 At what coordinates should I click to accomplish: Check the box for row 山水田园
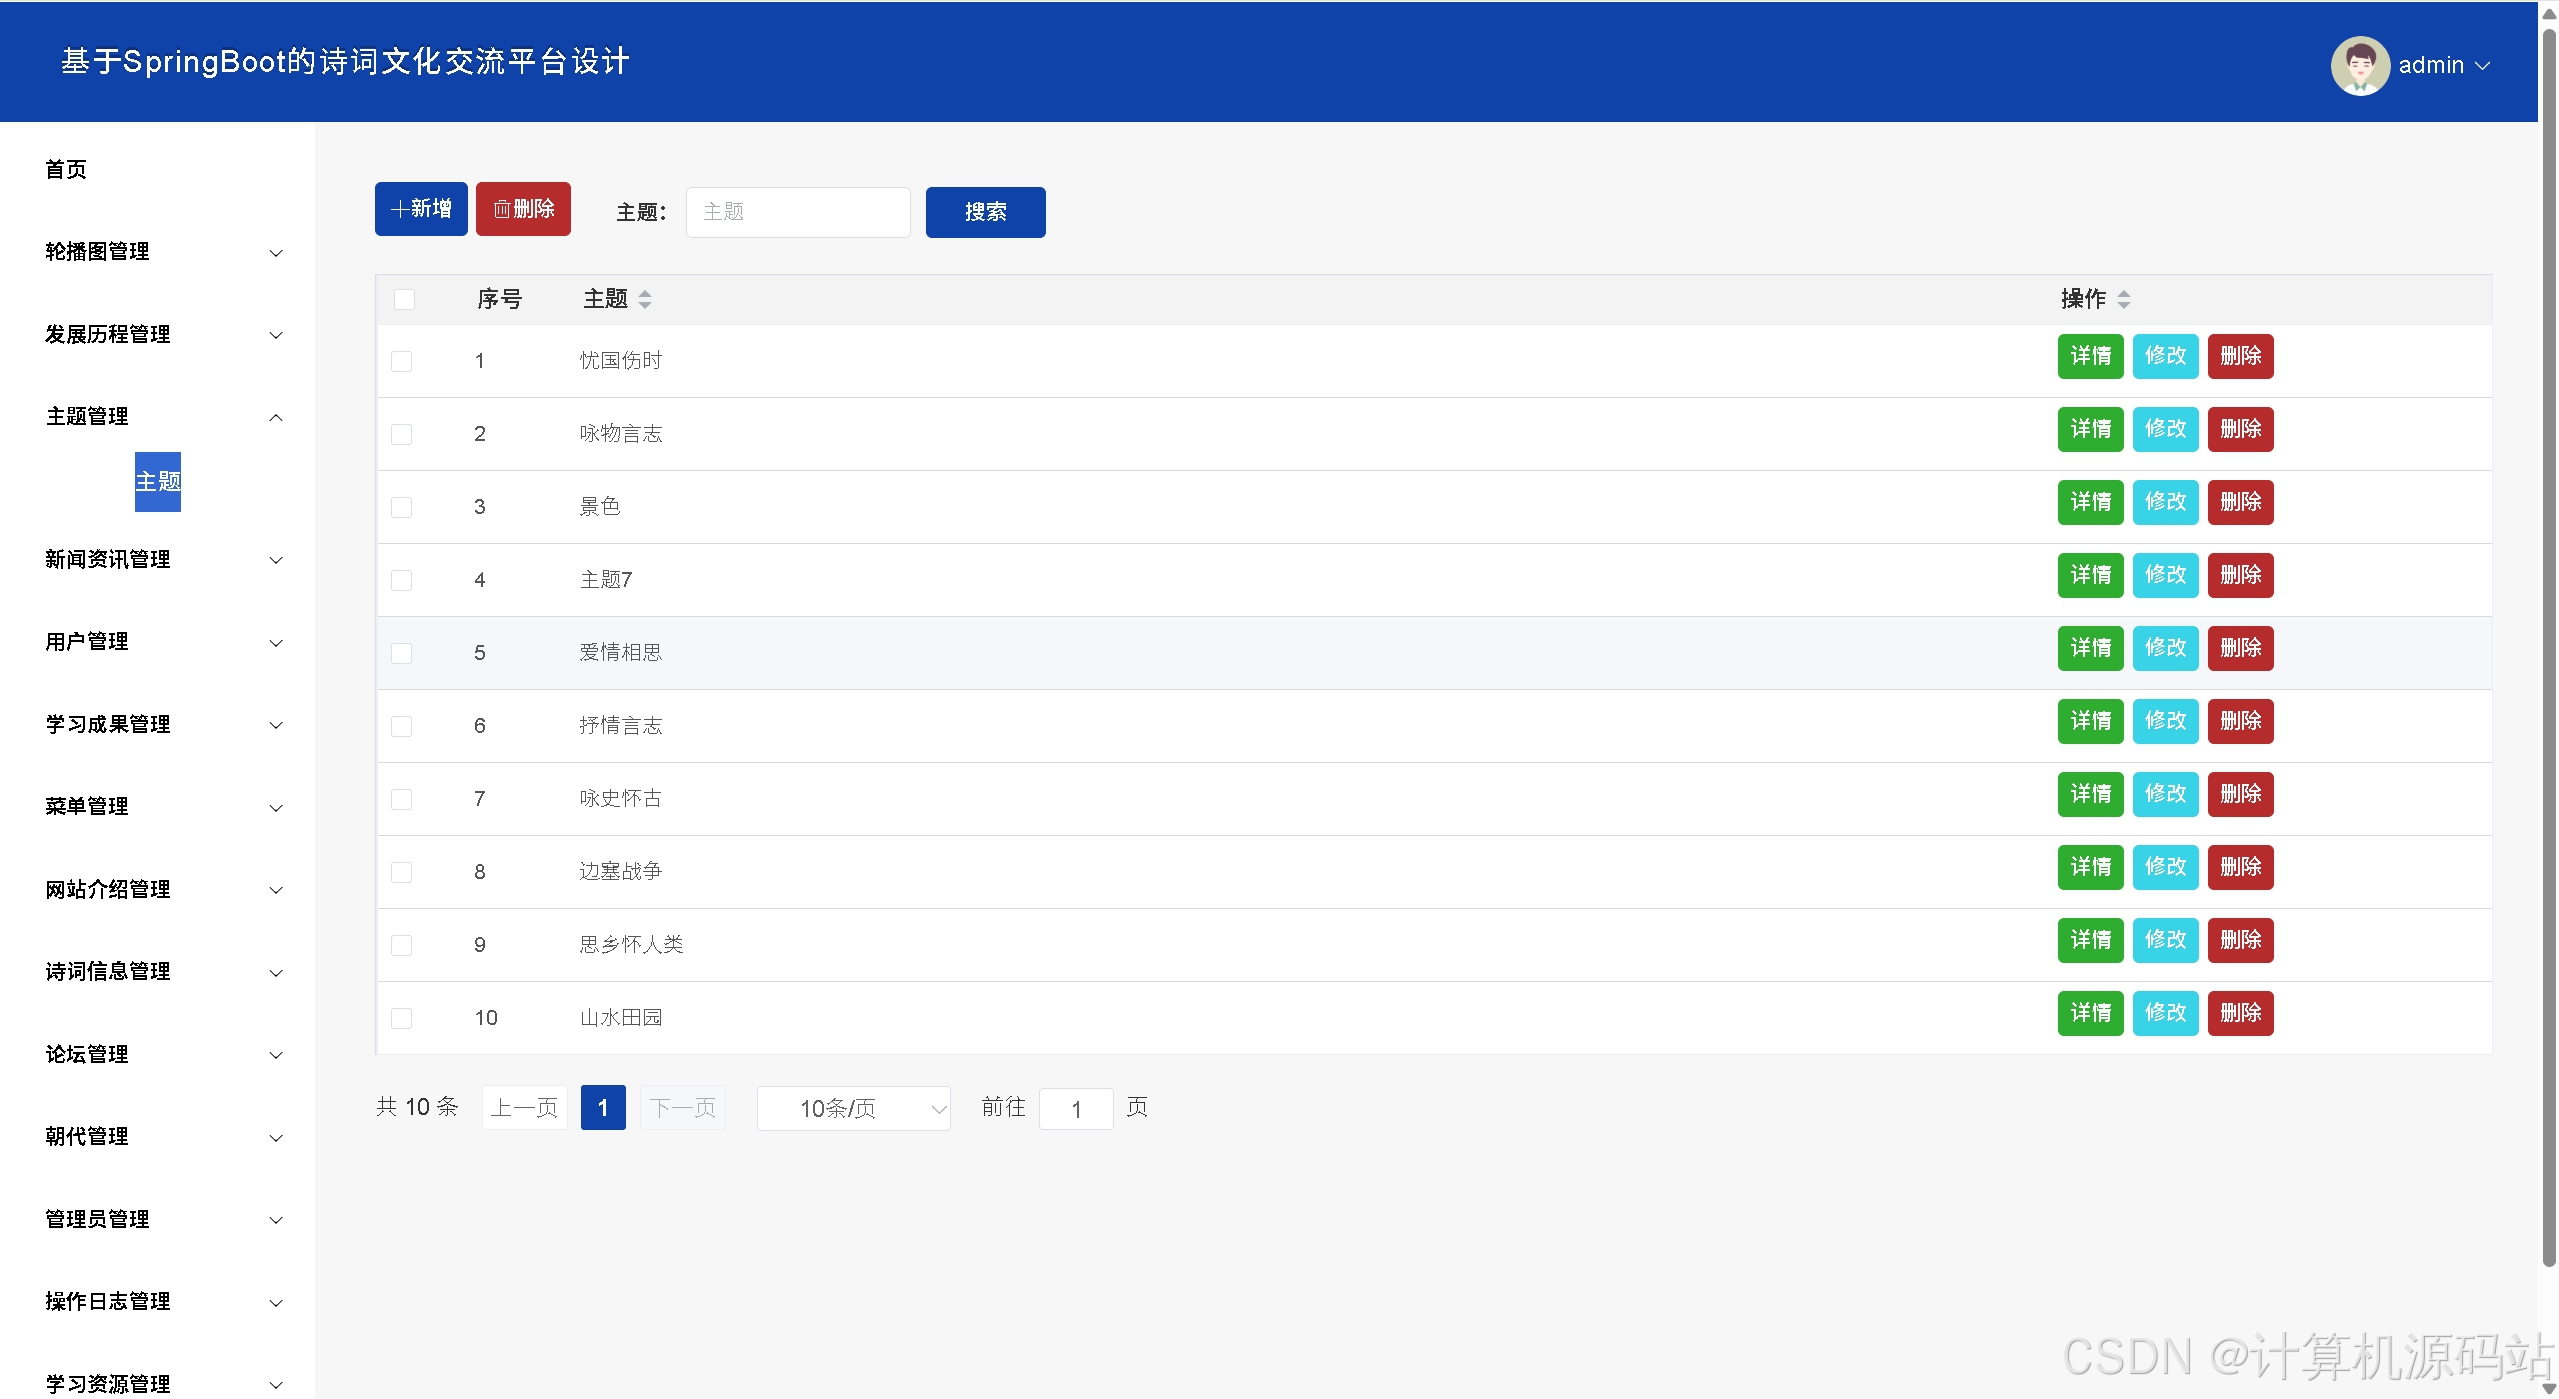(401, 1018)
